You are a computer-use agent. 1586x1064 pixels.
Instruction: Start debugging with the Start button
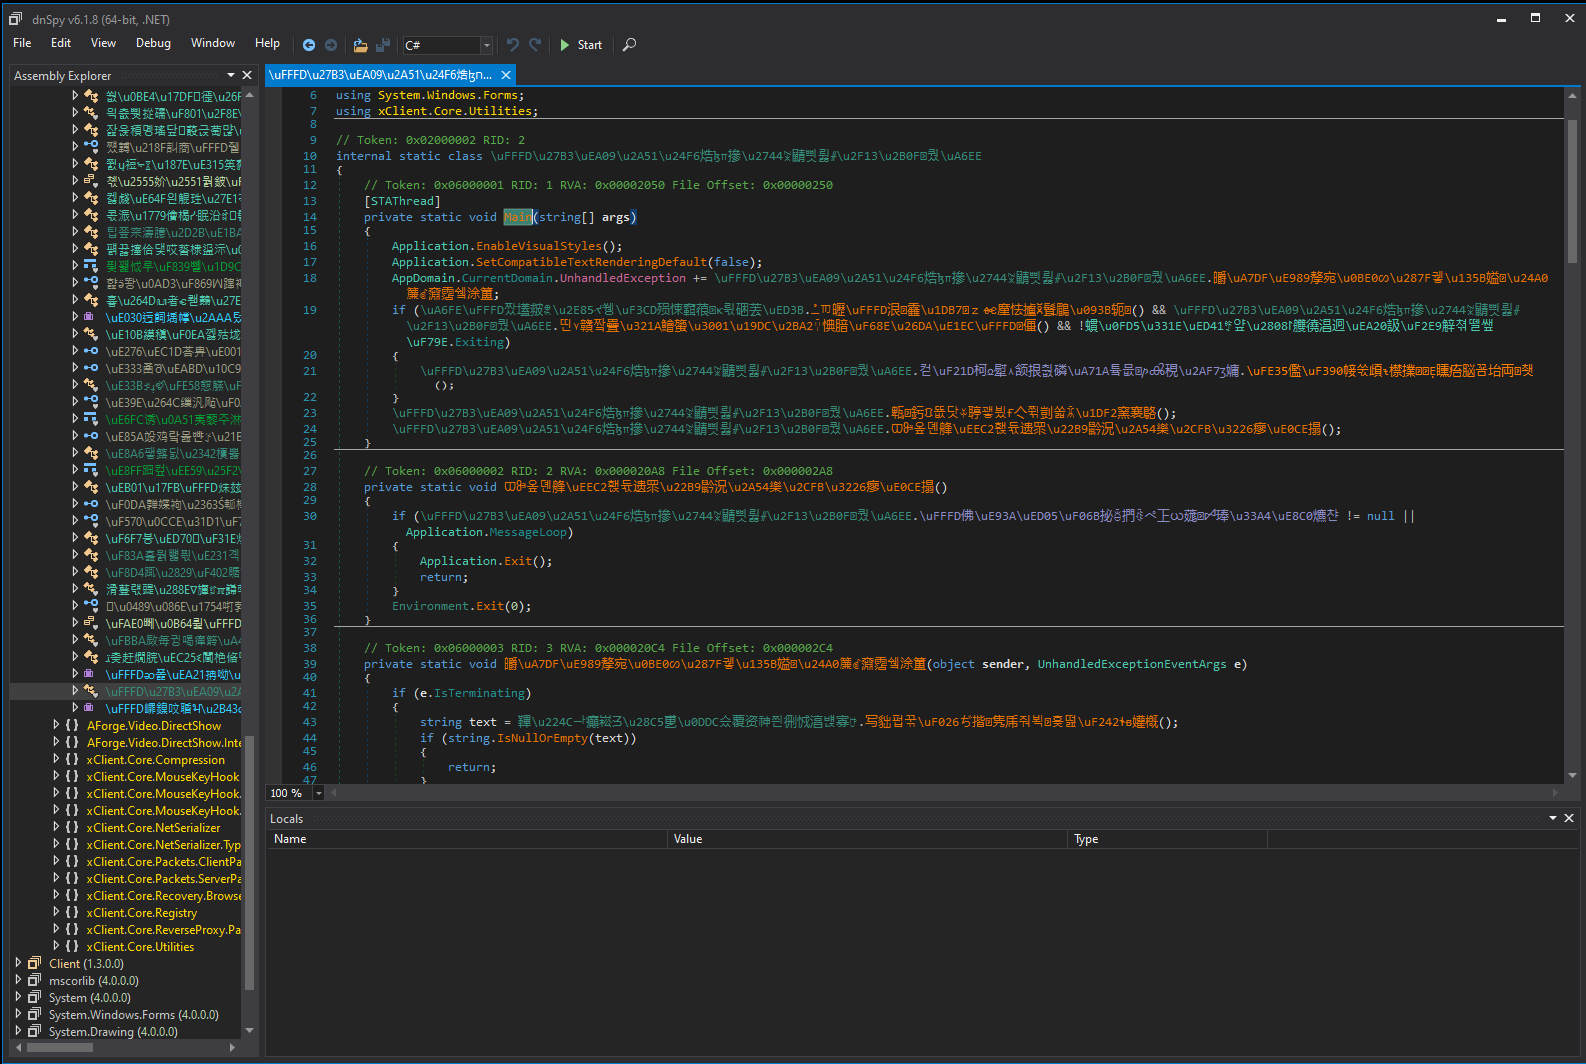coord(580,45)
